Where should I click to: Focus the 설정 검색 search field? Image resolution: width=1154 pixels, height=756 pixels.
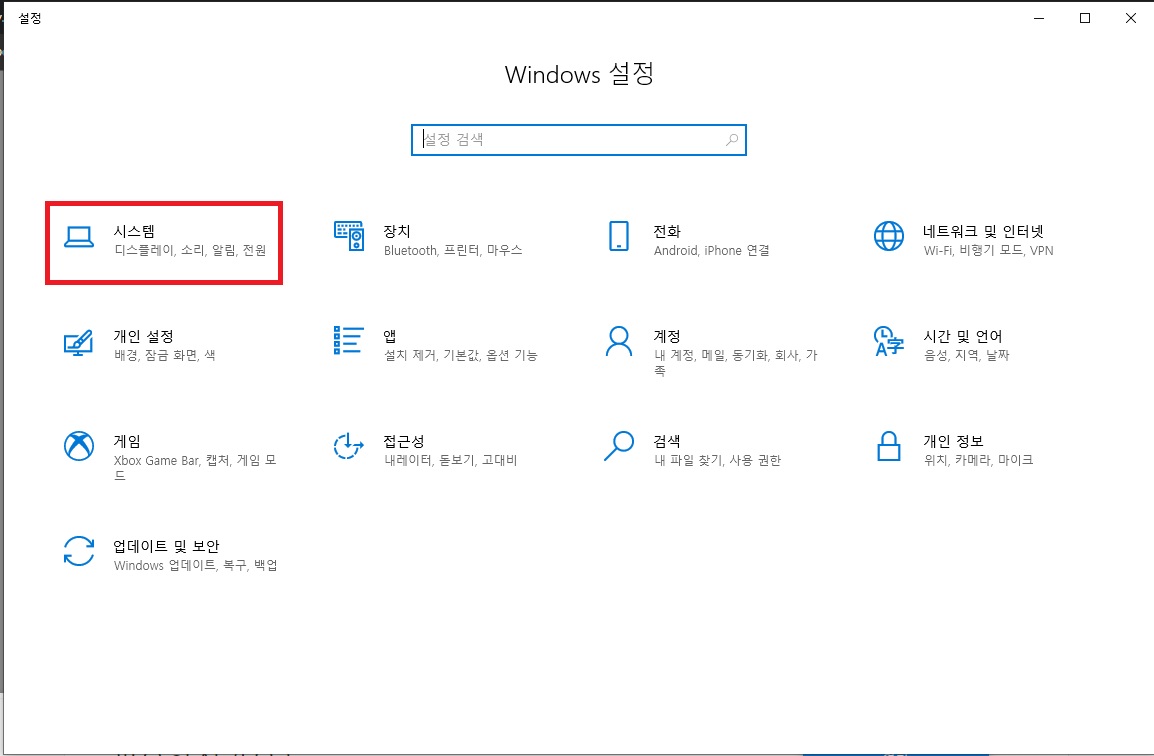click(578, 140)
